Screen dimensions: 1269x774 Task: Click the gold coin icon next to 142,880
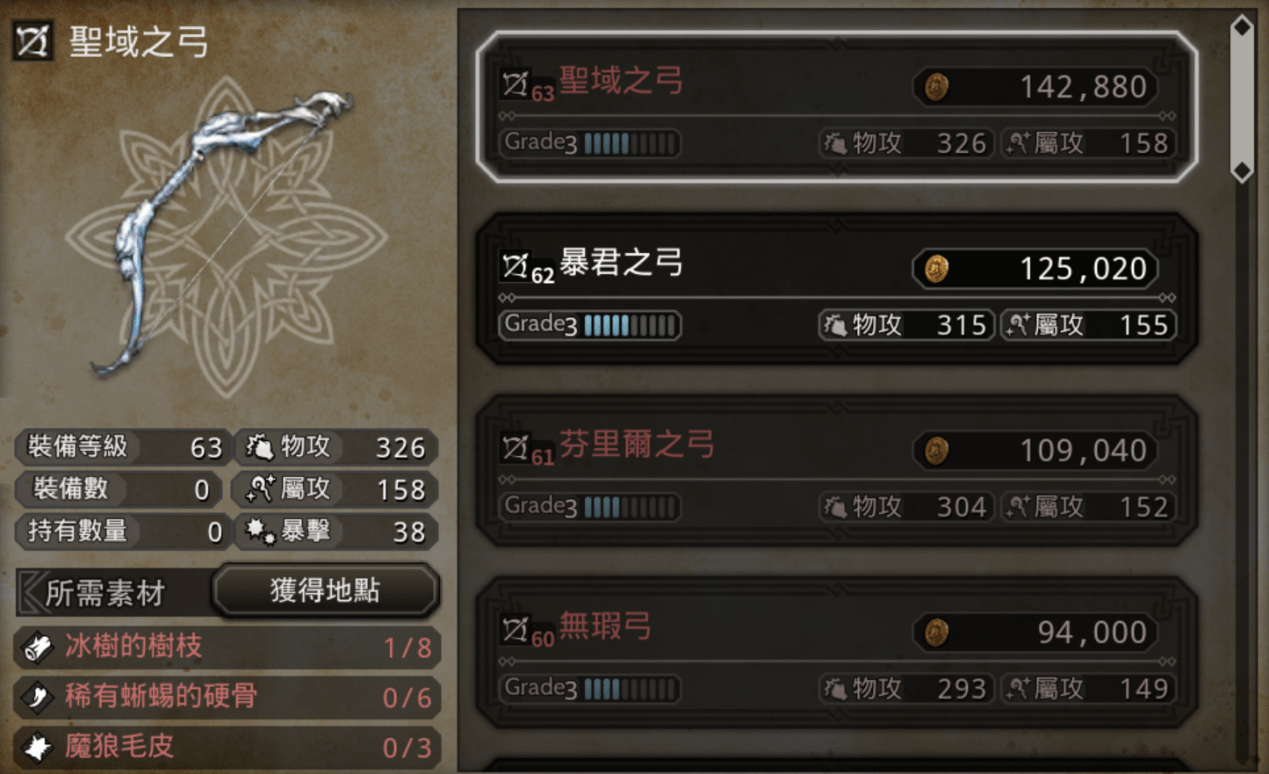pyautogui.click(x=936, y=87)
